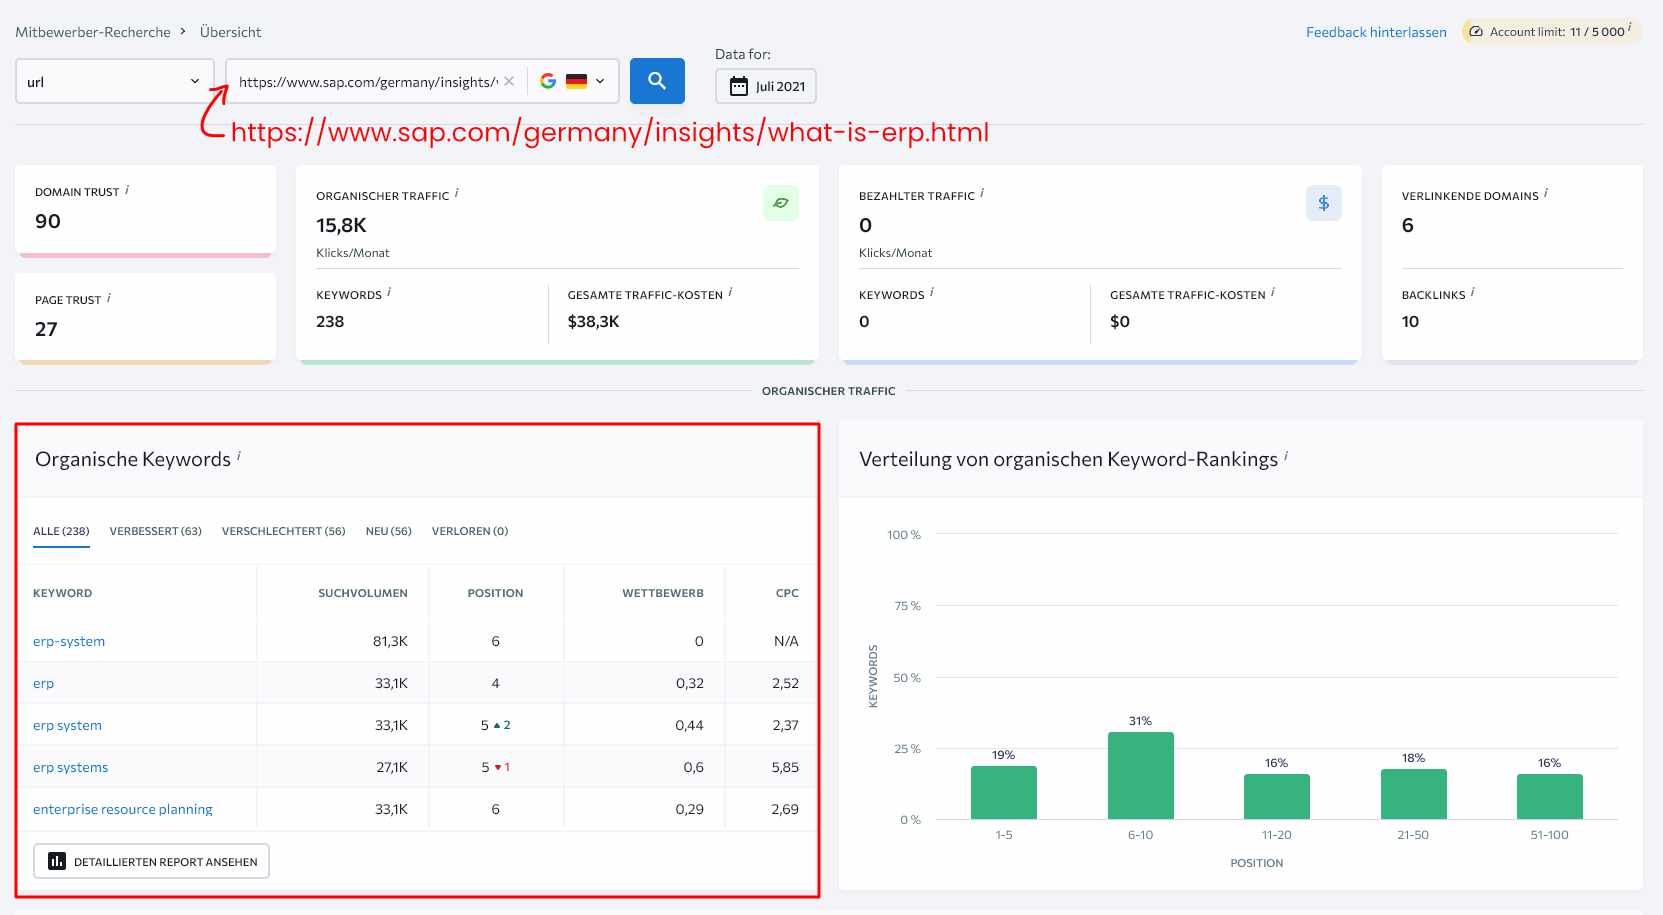Click the blue dollar paid traffic icon

[1324, 203]
